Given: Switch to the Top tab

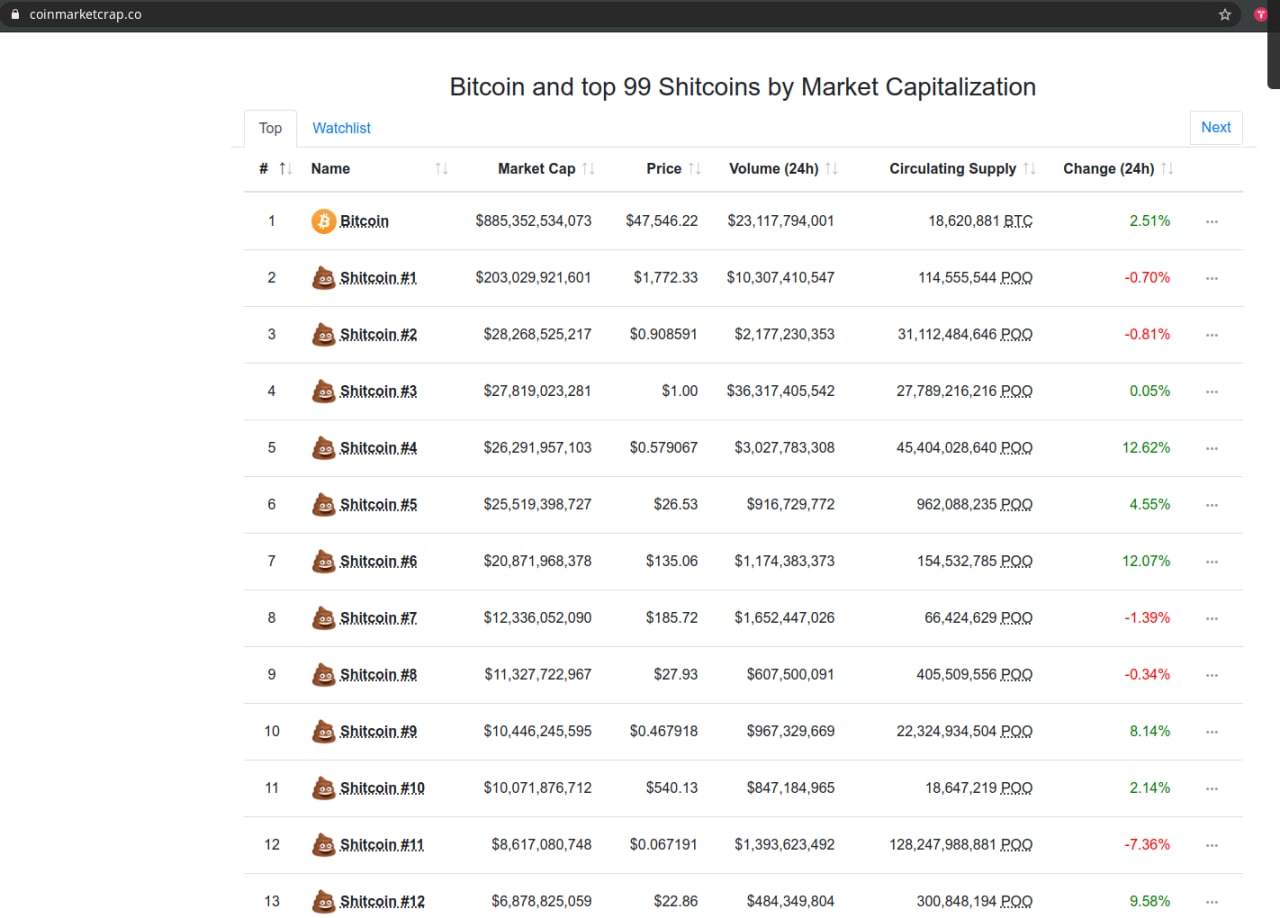Looking at the screenshot, I should click(x=270, y=128).
